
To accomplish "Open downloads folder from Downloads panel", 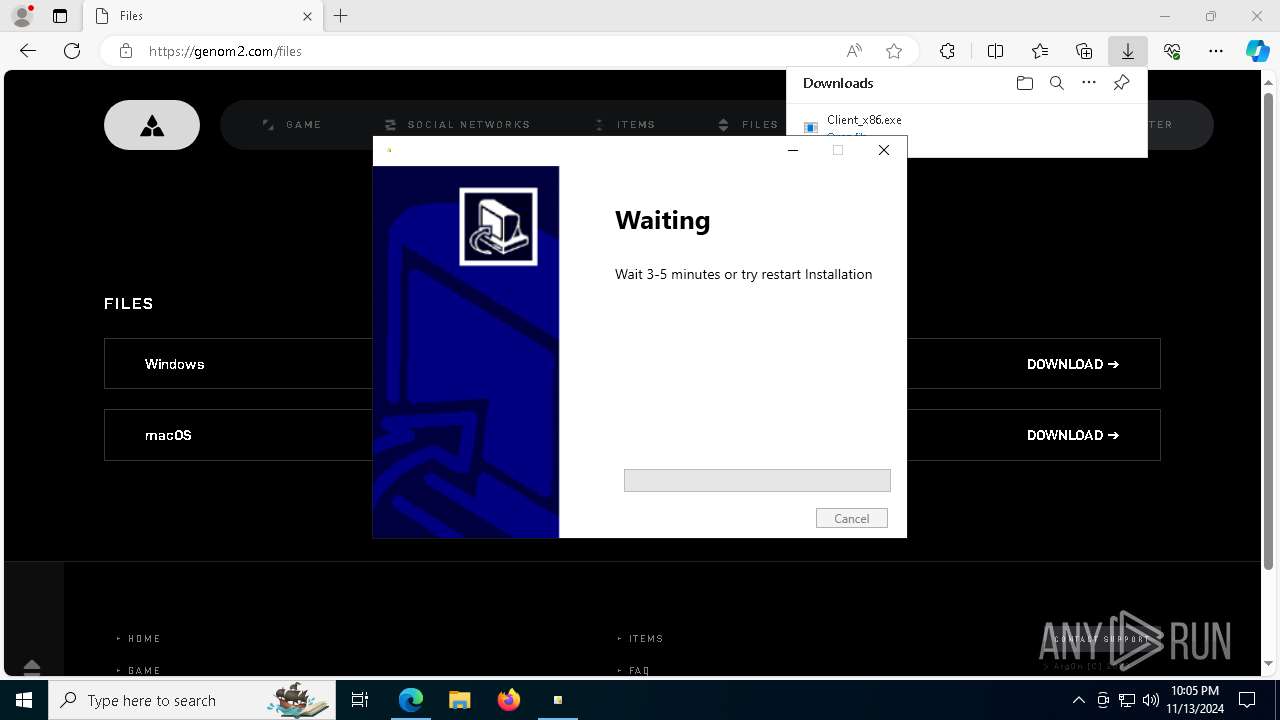I will click(1024, 83).
